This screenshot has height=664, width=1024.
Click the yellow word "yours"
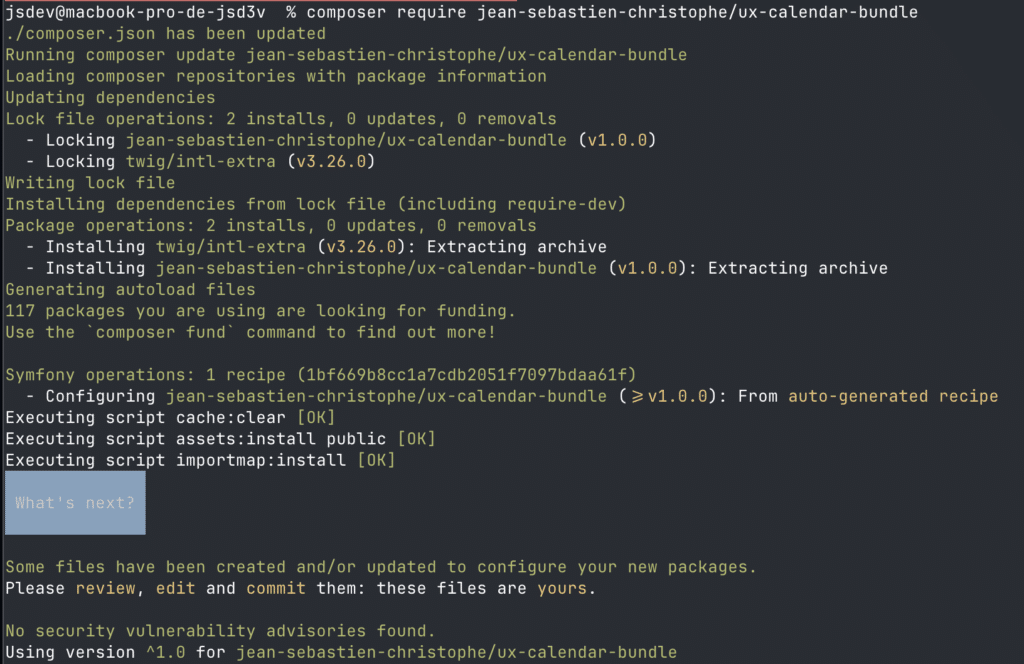coord(562,588)
